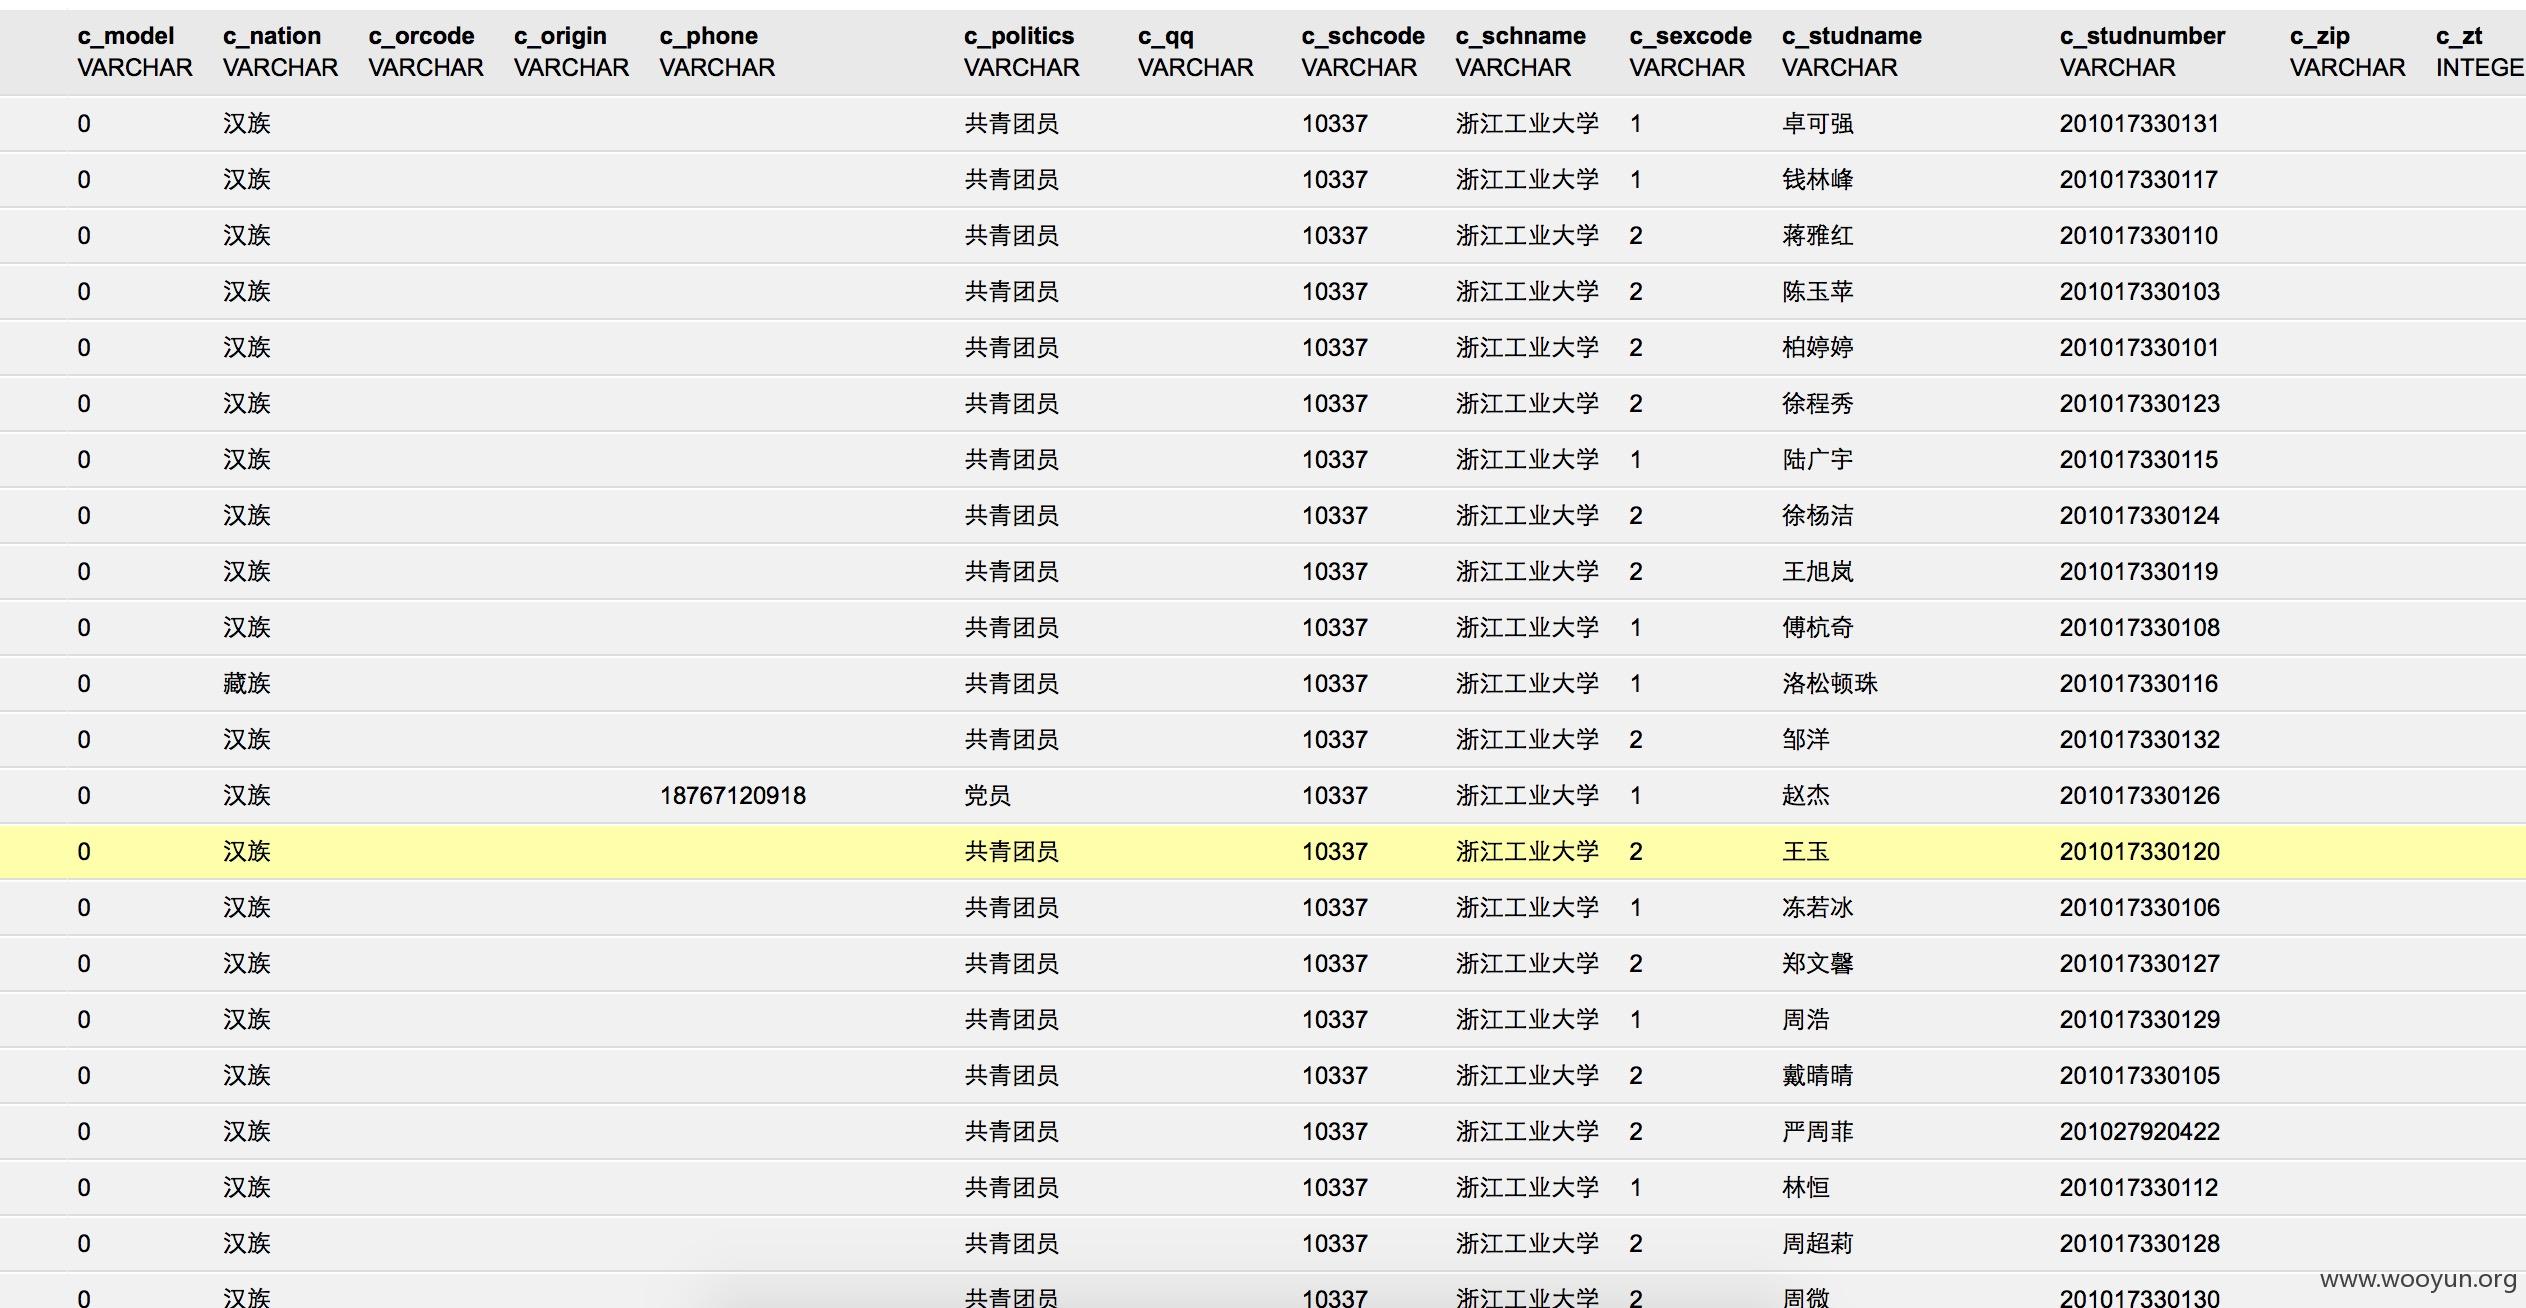Screen dimensions: 2526x1308
Task: Click student number 201017330105
Action: 2139,1076
